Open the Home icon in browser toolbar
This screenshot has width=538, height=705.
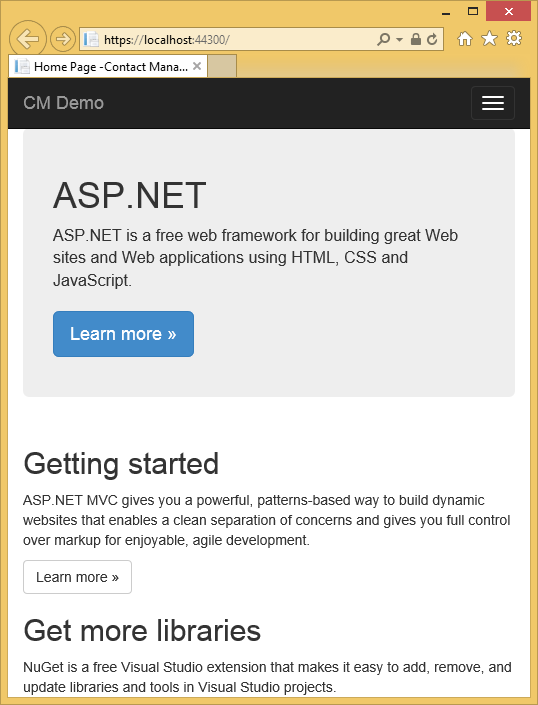coord(465,39)
